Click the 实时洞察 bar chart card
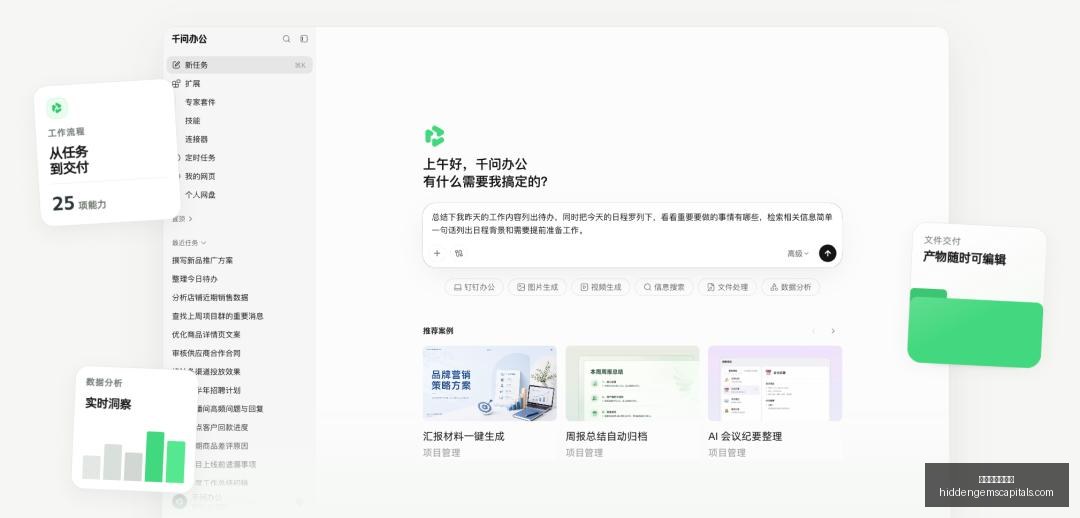 (x=134, y=428)
